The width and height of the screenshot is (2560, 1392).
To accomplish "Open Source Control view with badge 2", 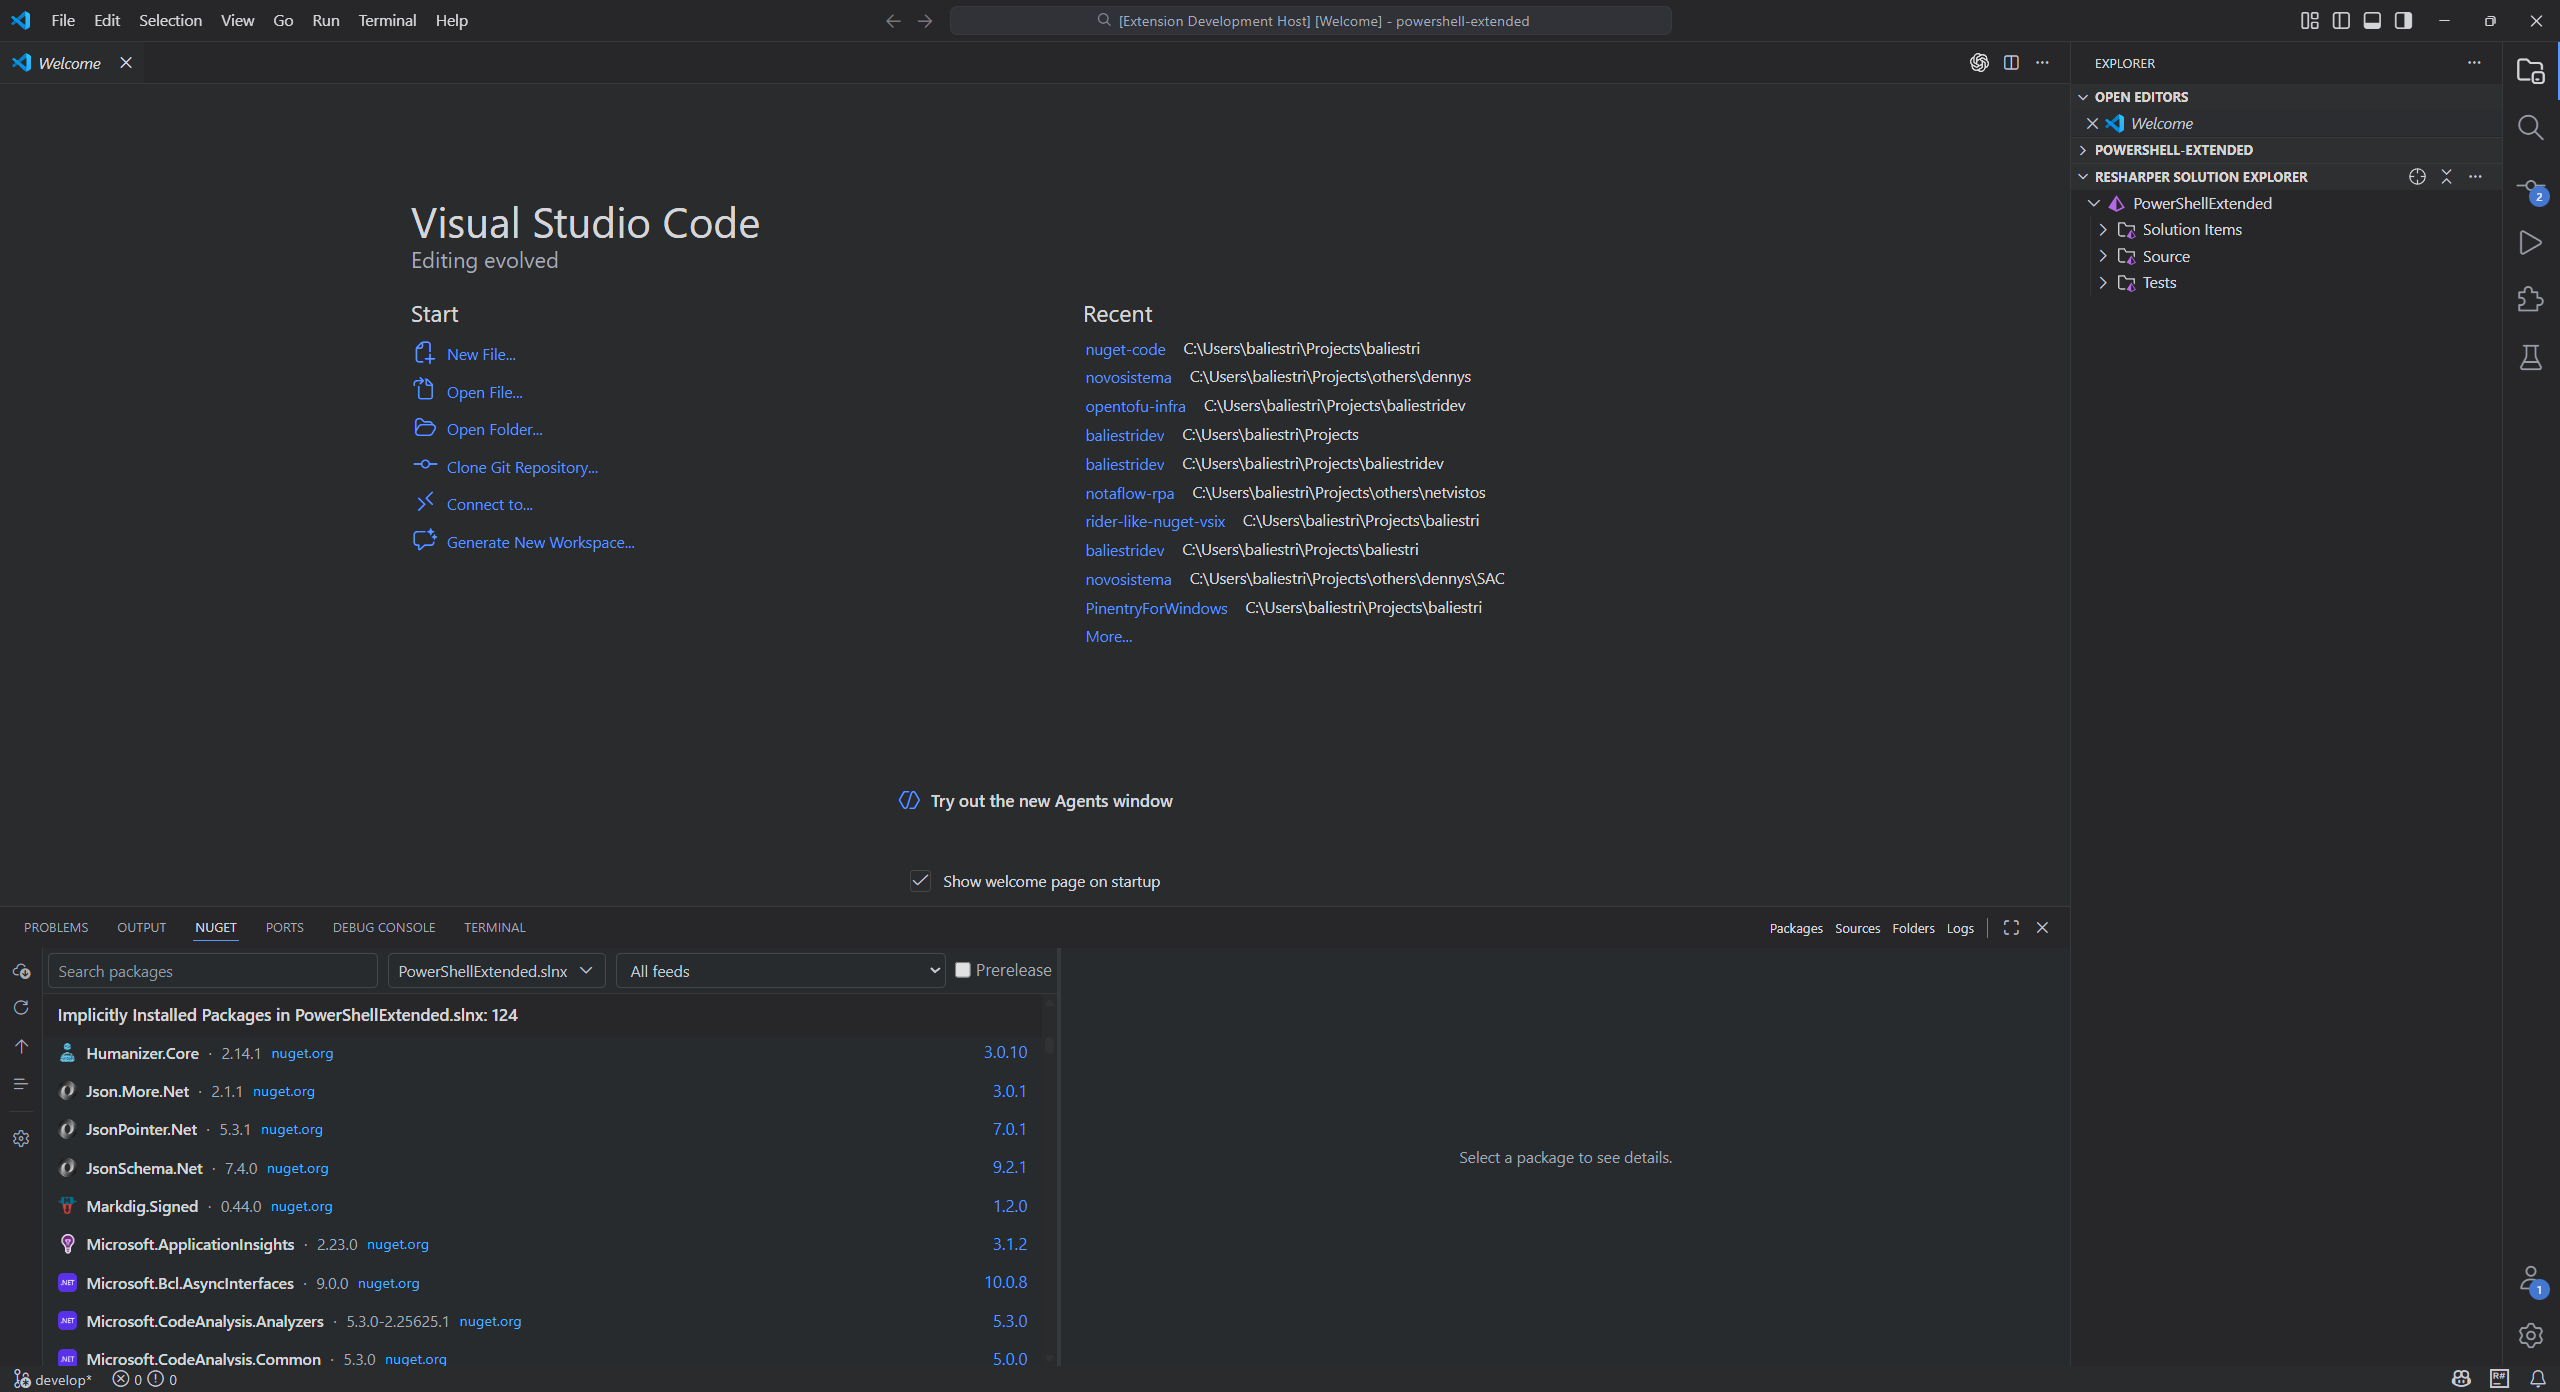I will click(x=2530, y=188).
